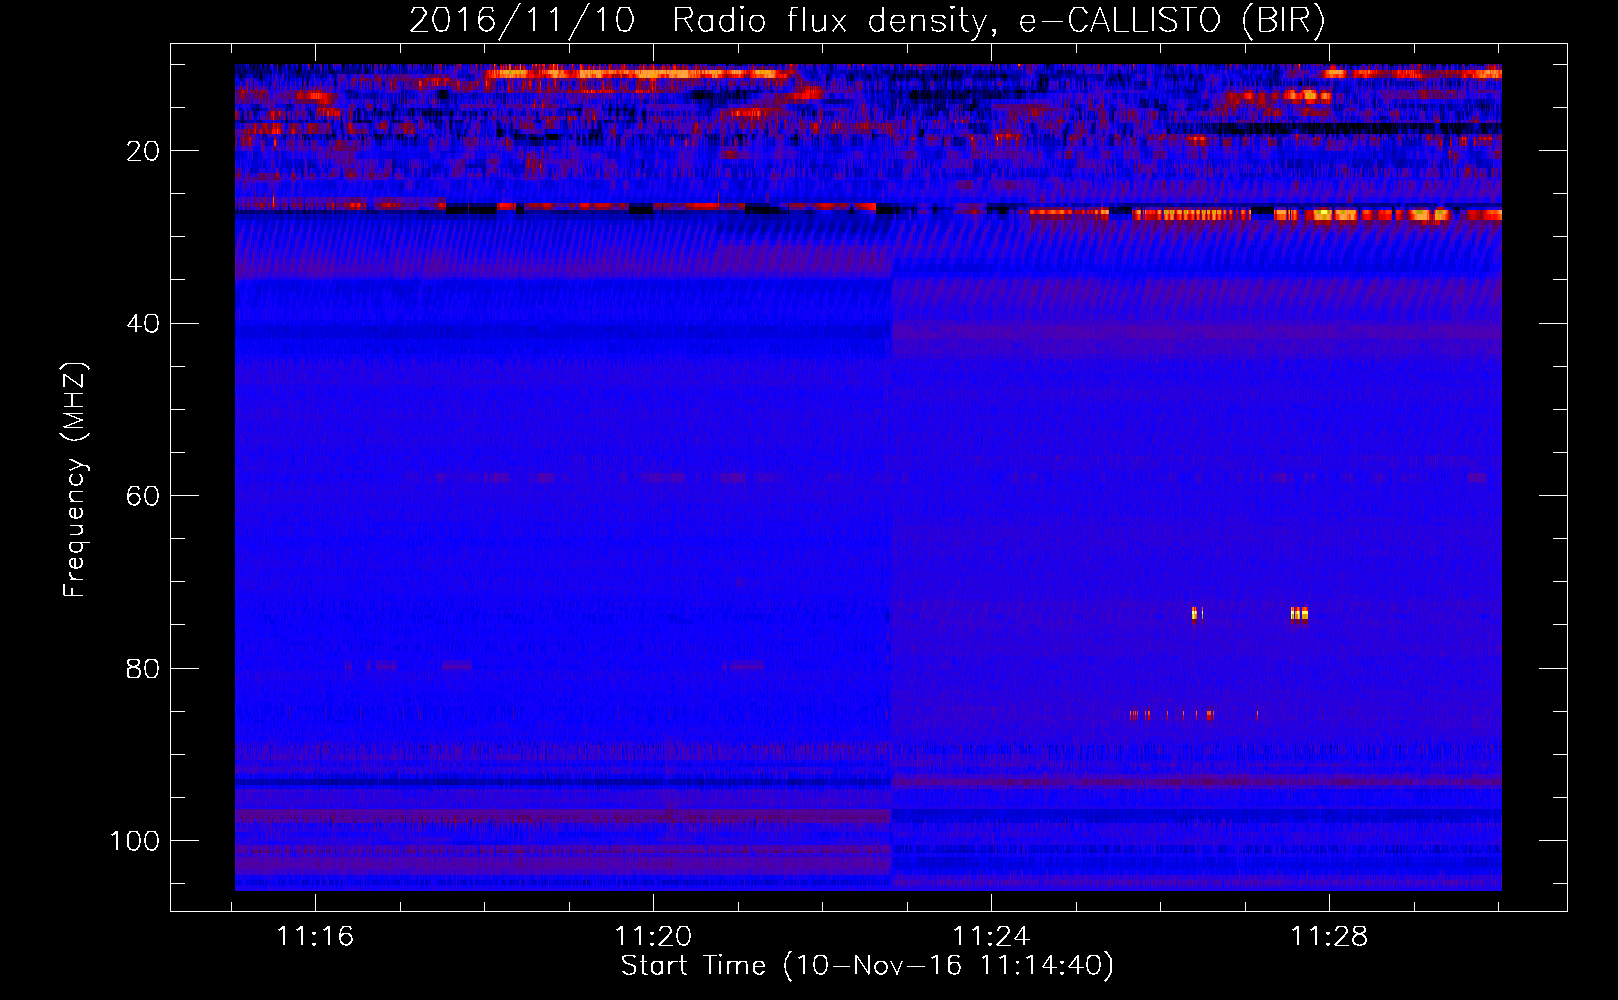Click the "Frequency (MHZ)" axis label
Viewport: 1618px width, 1000px height.
tap(75, 480)
